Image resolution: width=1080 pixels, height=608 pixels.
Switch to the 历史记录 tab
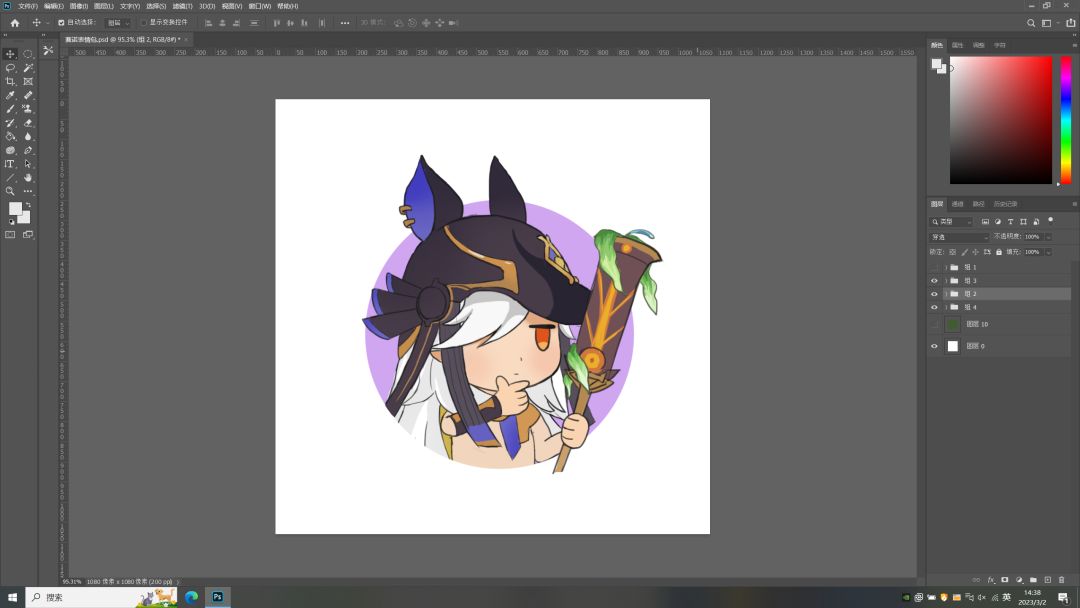point(1005,205)
